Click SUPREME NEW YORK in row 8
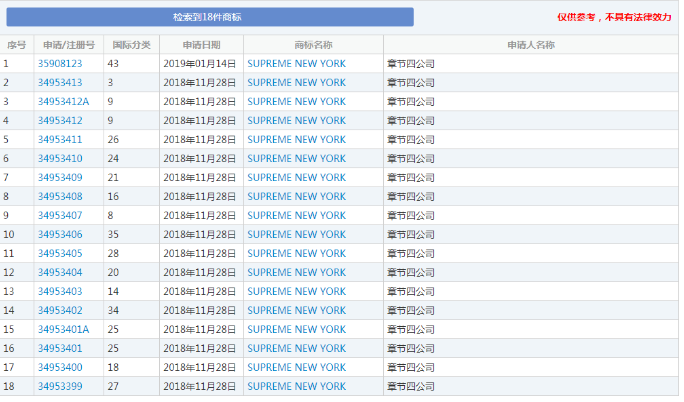684x402 pixels. point(297,196)
